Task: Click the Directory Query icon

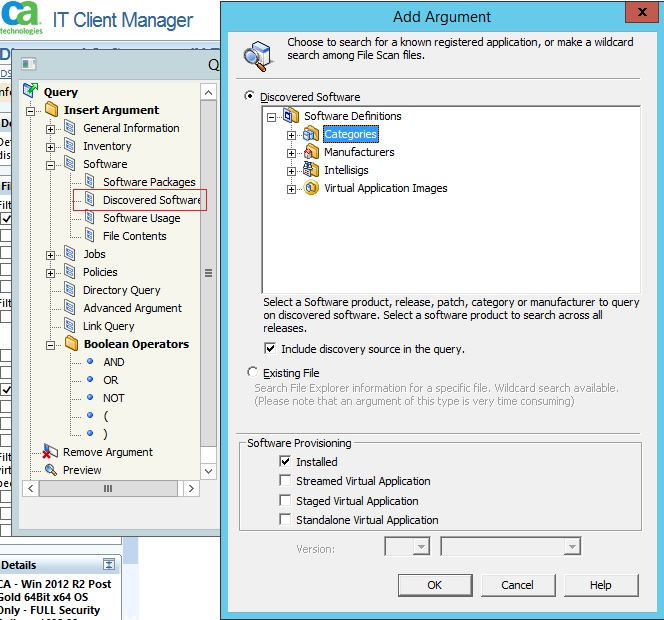Action: pyautogui.click(x=70, y=289)
